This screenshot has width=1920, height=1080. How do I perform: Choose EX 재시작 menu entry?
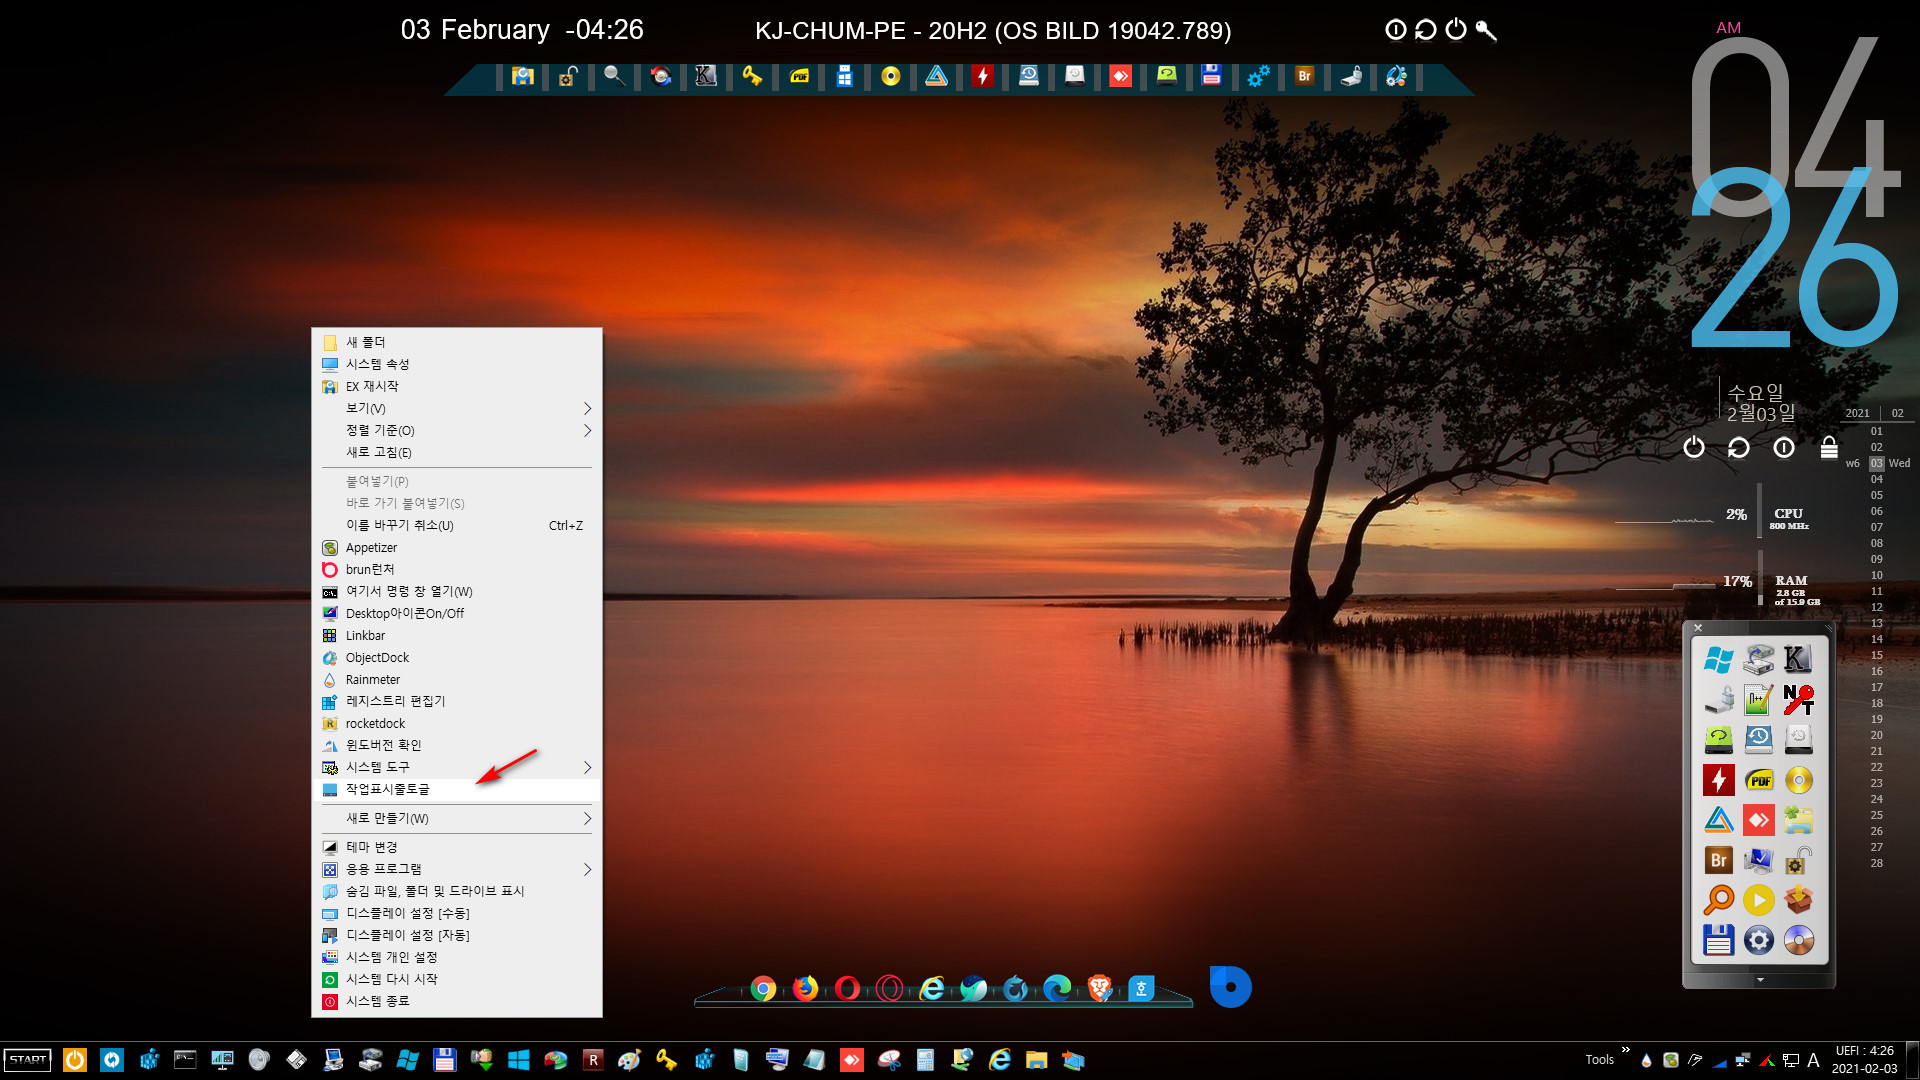tap(457, 386)
